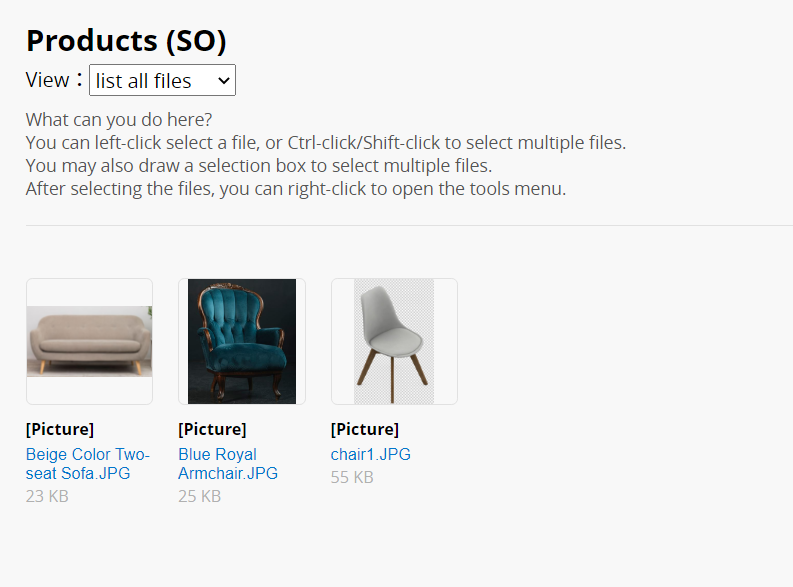This screenshot has width=793, height=587.
Task: Click the 'right-click to open the tools menu' line
Action: [x=296, y=189]
